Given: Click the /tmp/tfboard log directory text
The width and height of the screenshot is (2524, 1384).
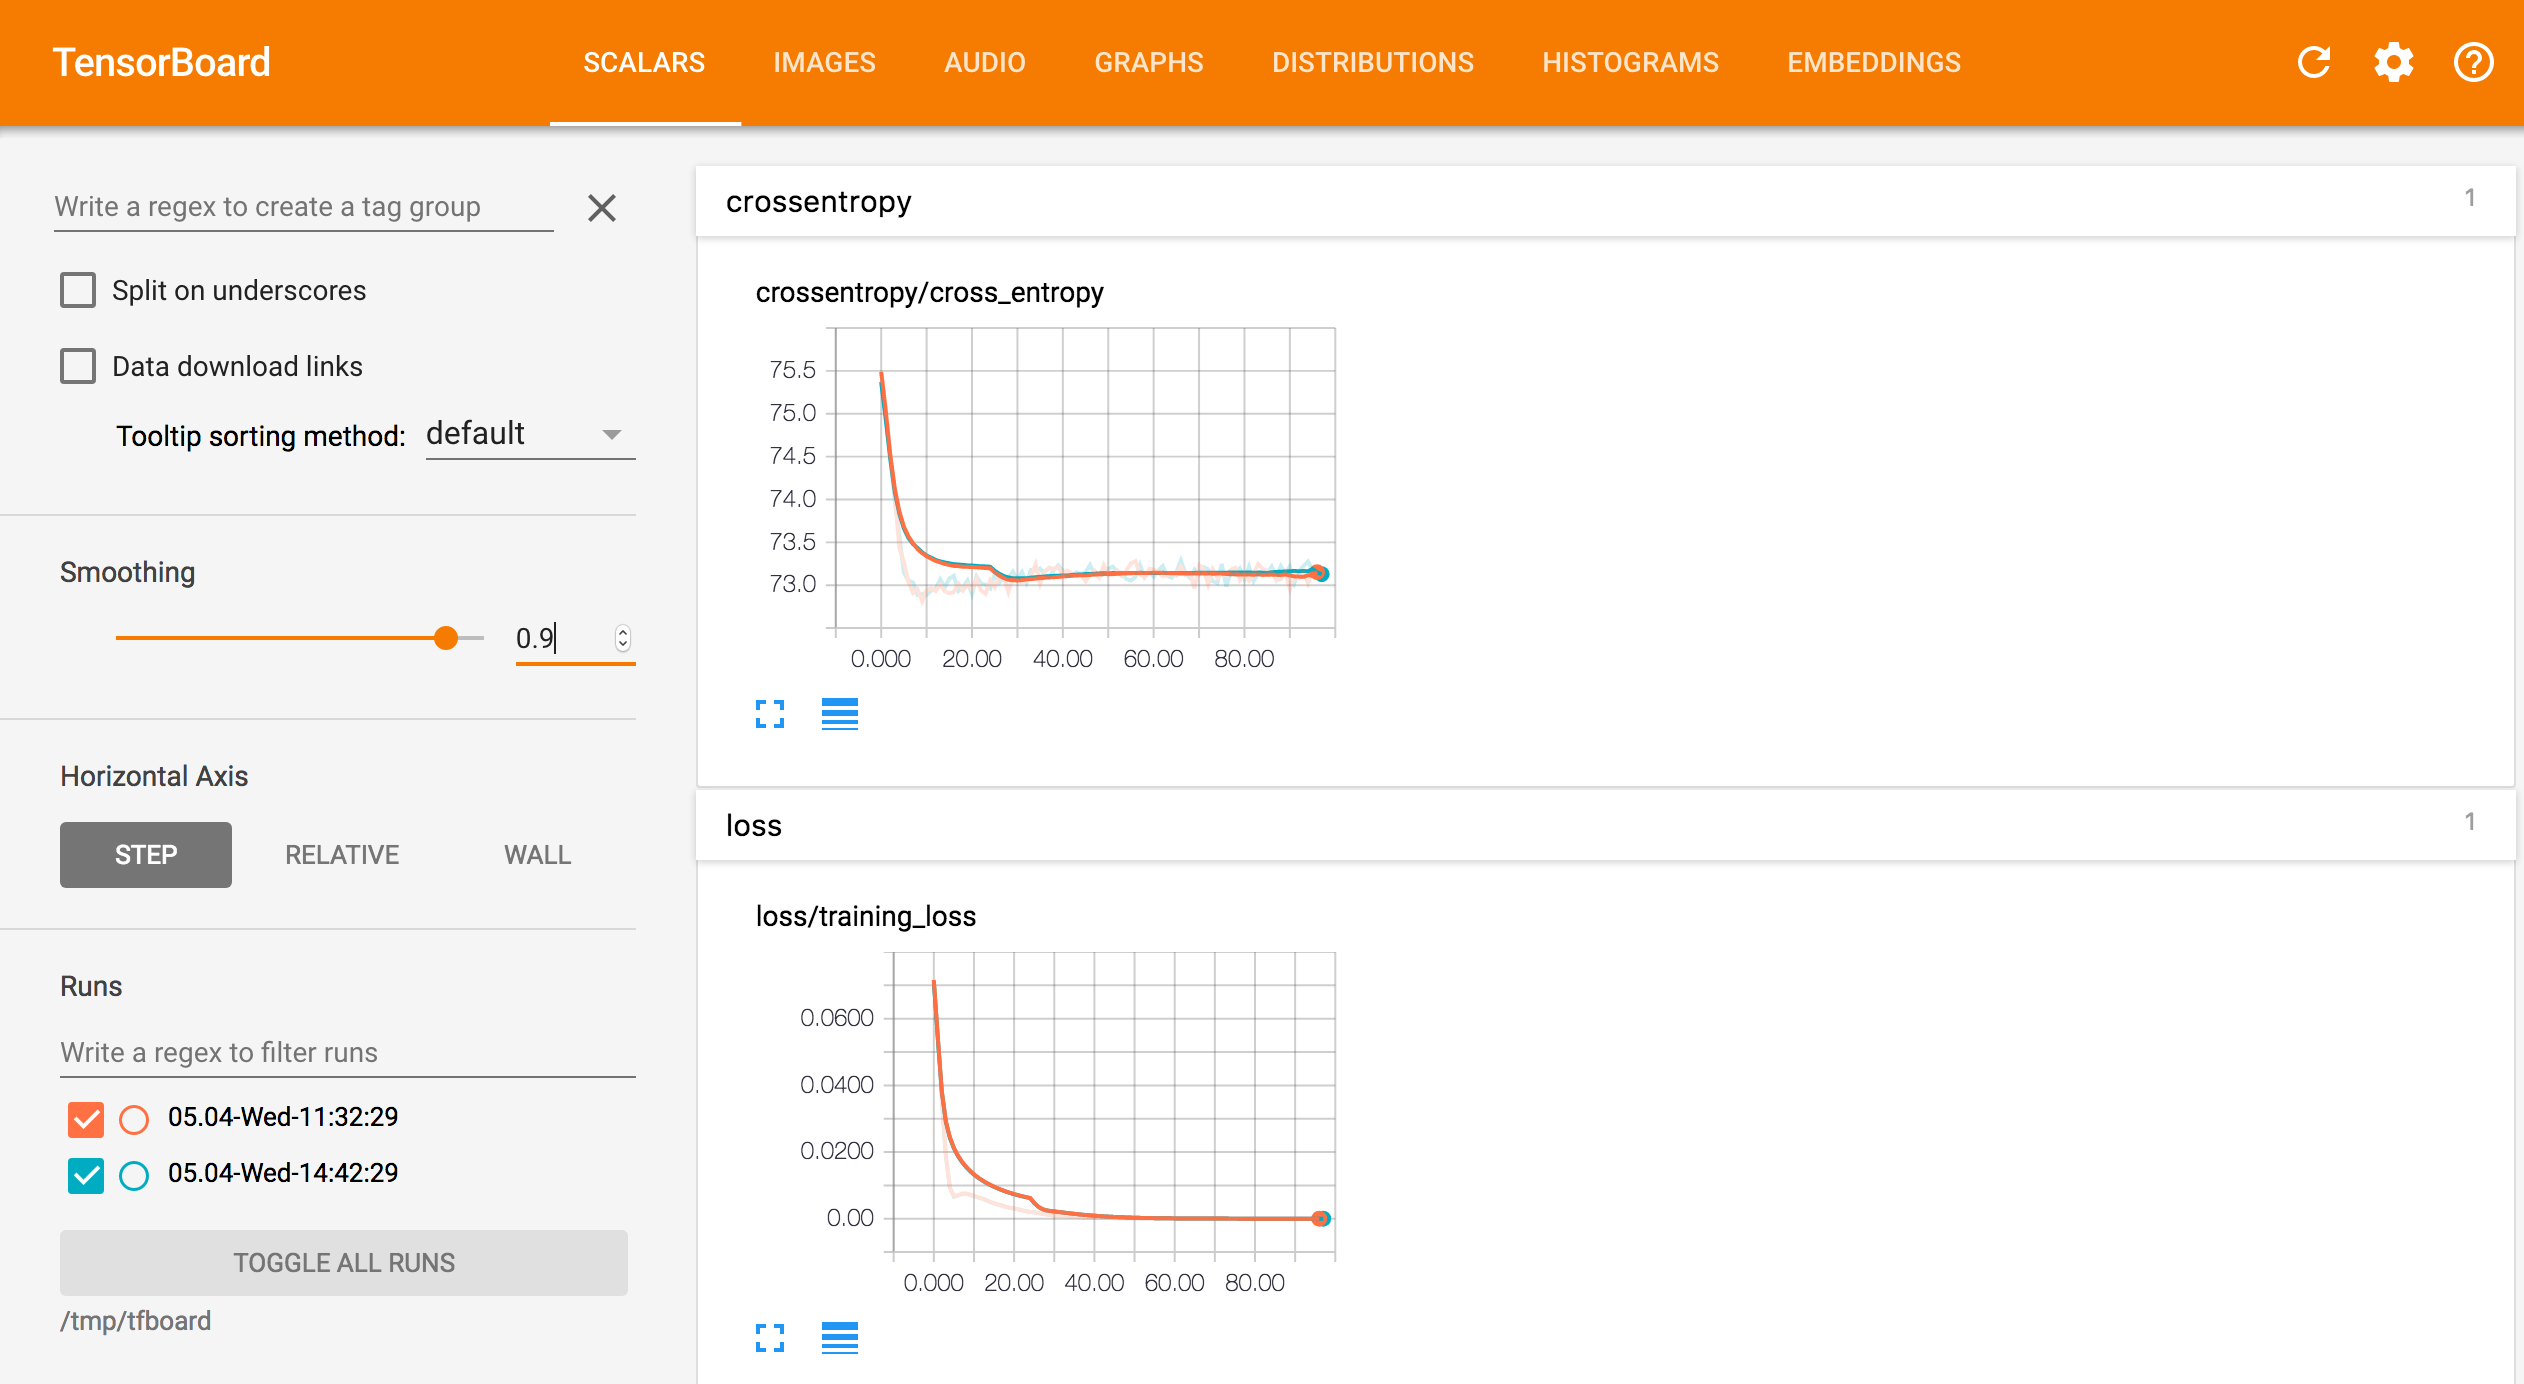Looking at the screenshot, I should [x=136, y=1321].
